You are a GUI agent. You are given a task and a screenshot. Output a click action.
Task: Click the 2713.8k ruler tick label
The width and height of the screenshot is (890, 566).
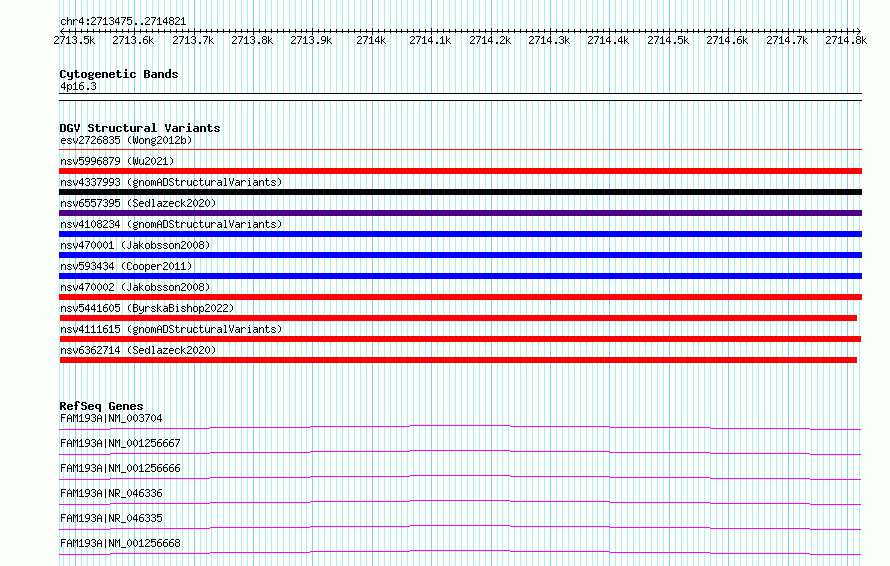[x=252, y=40]
